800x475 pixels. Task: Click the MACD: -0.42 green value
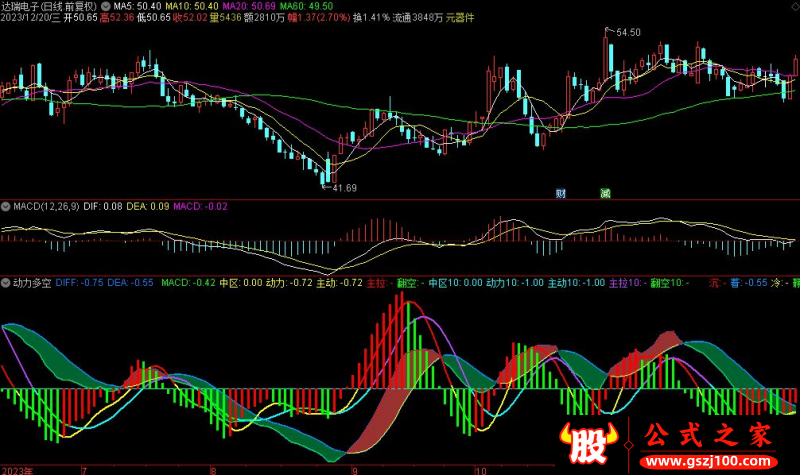click(x=188, y=283)
